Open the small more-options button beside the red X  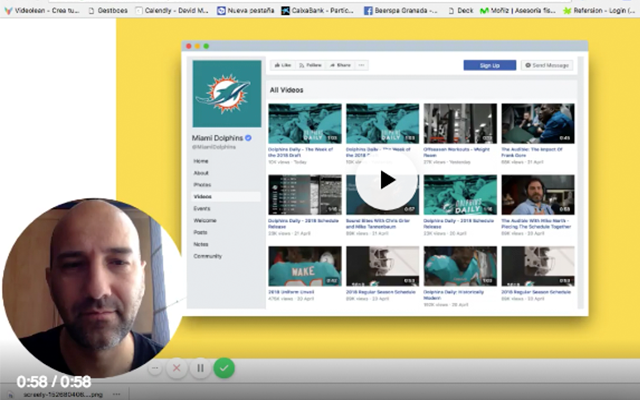coord(155,368)
